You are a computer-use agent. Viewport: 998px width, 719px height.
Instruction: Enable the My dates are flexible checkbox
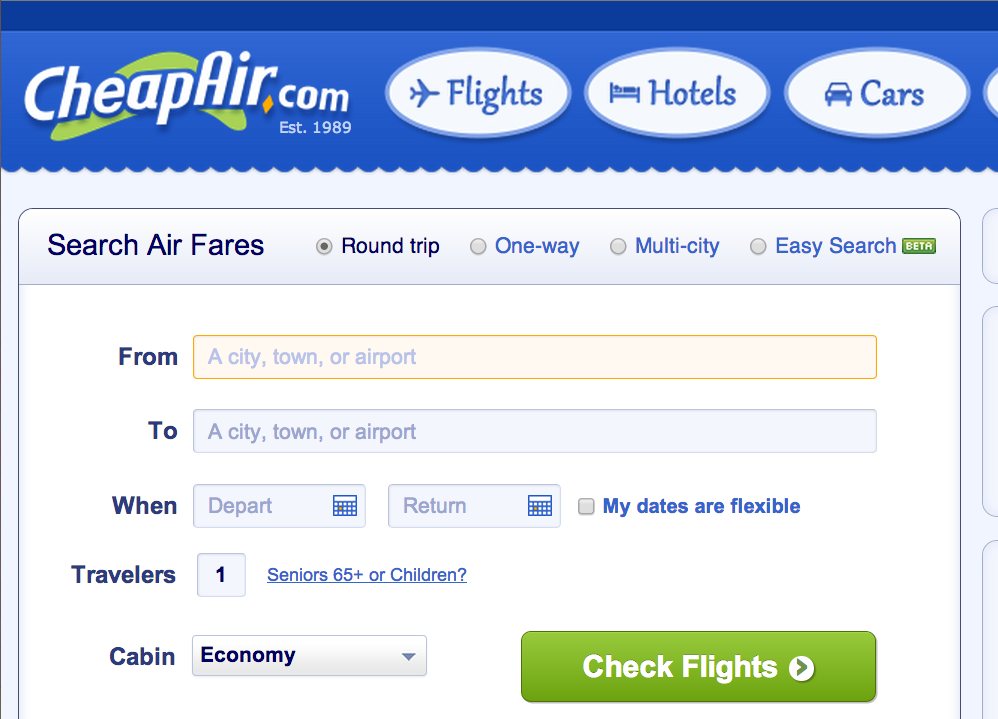click(x=586, y=506)
